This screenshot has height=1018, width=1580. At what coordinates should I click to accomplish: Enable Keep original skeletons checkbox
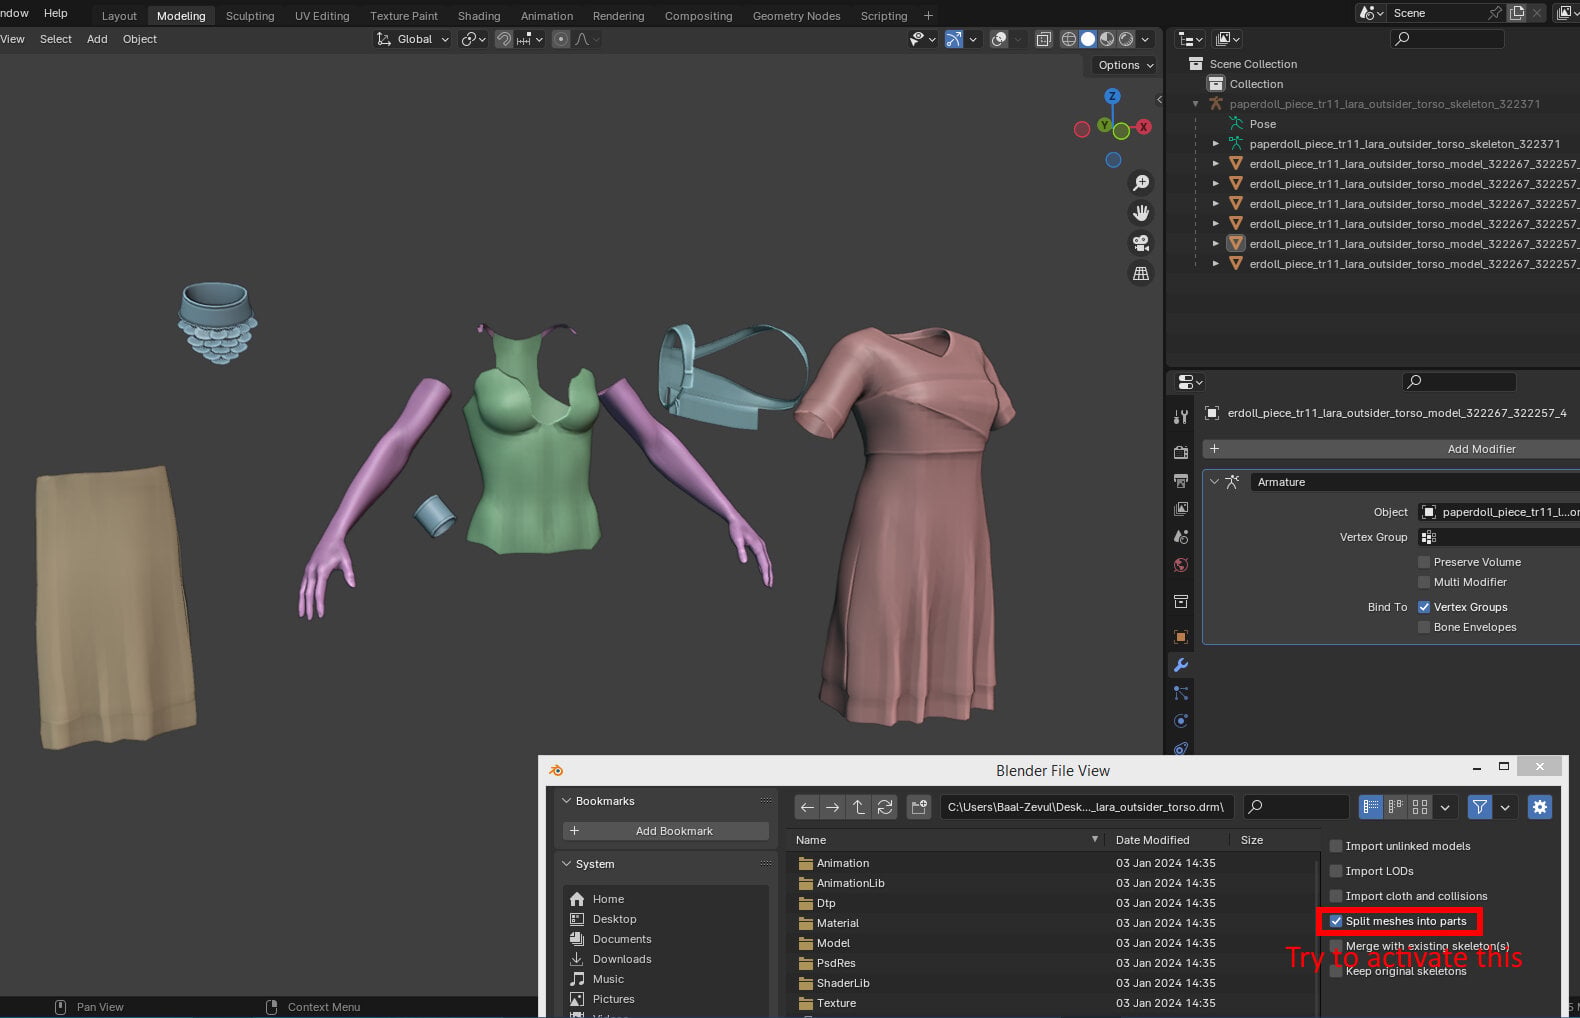pos(1336,971)
